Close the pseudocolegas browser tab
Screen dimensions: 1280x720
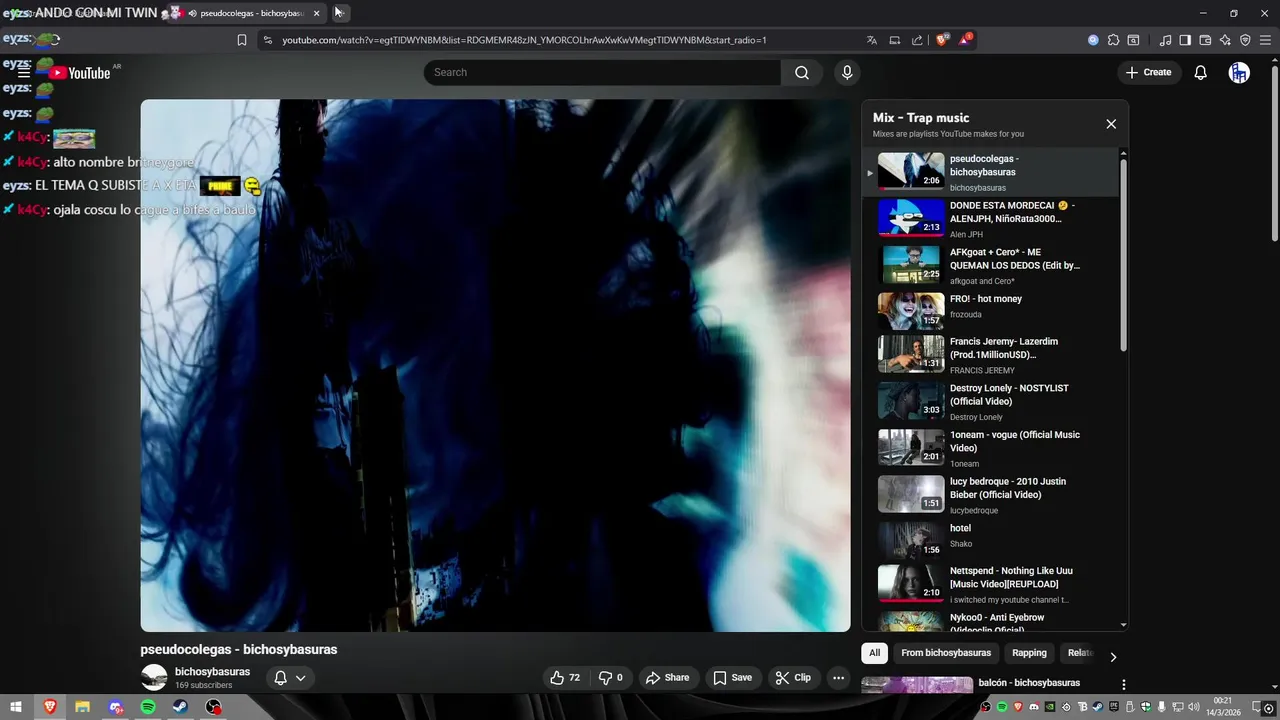pyautogui.click(x=317, y=13)
